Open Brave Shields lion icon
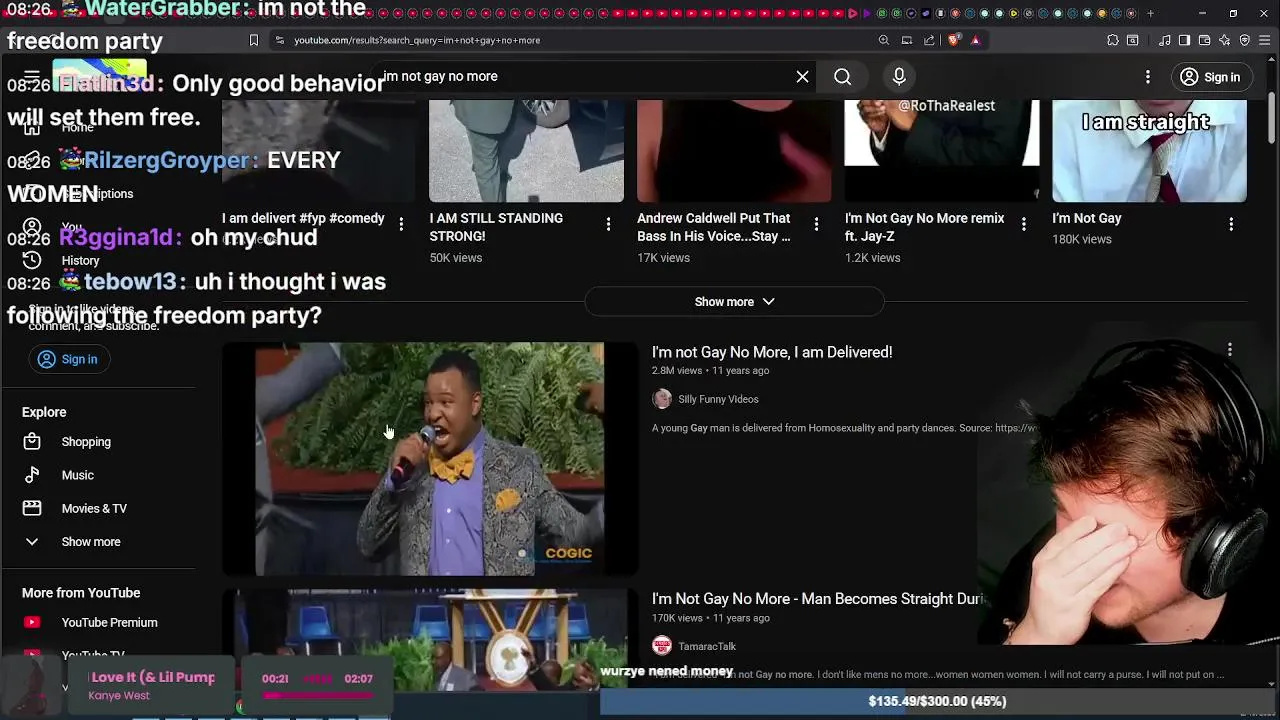 [x=953, y=40]
